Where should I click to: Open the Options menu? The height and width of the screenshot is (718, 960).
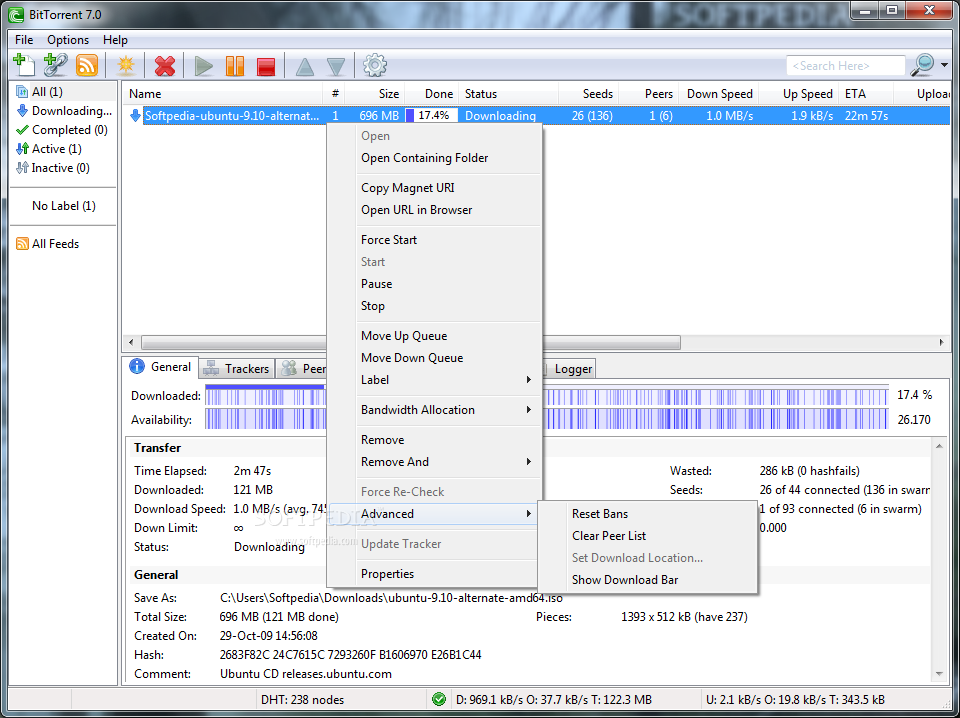pyautogui.click(x=68, y=40)
